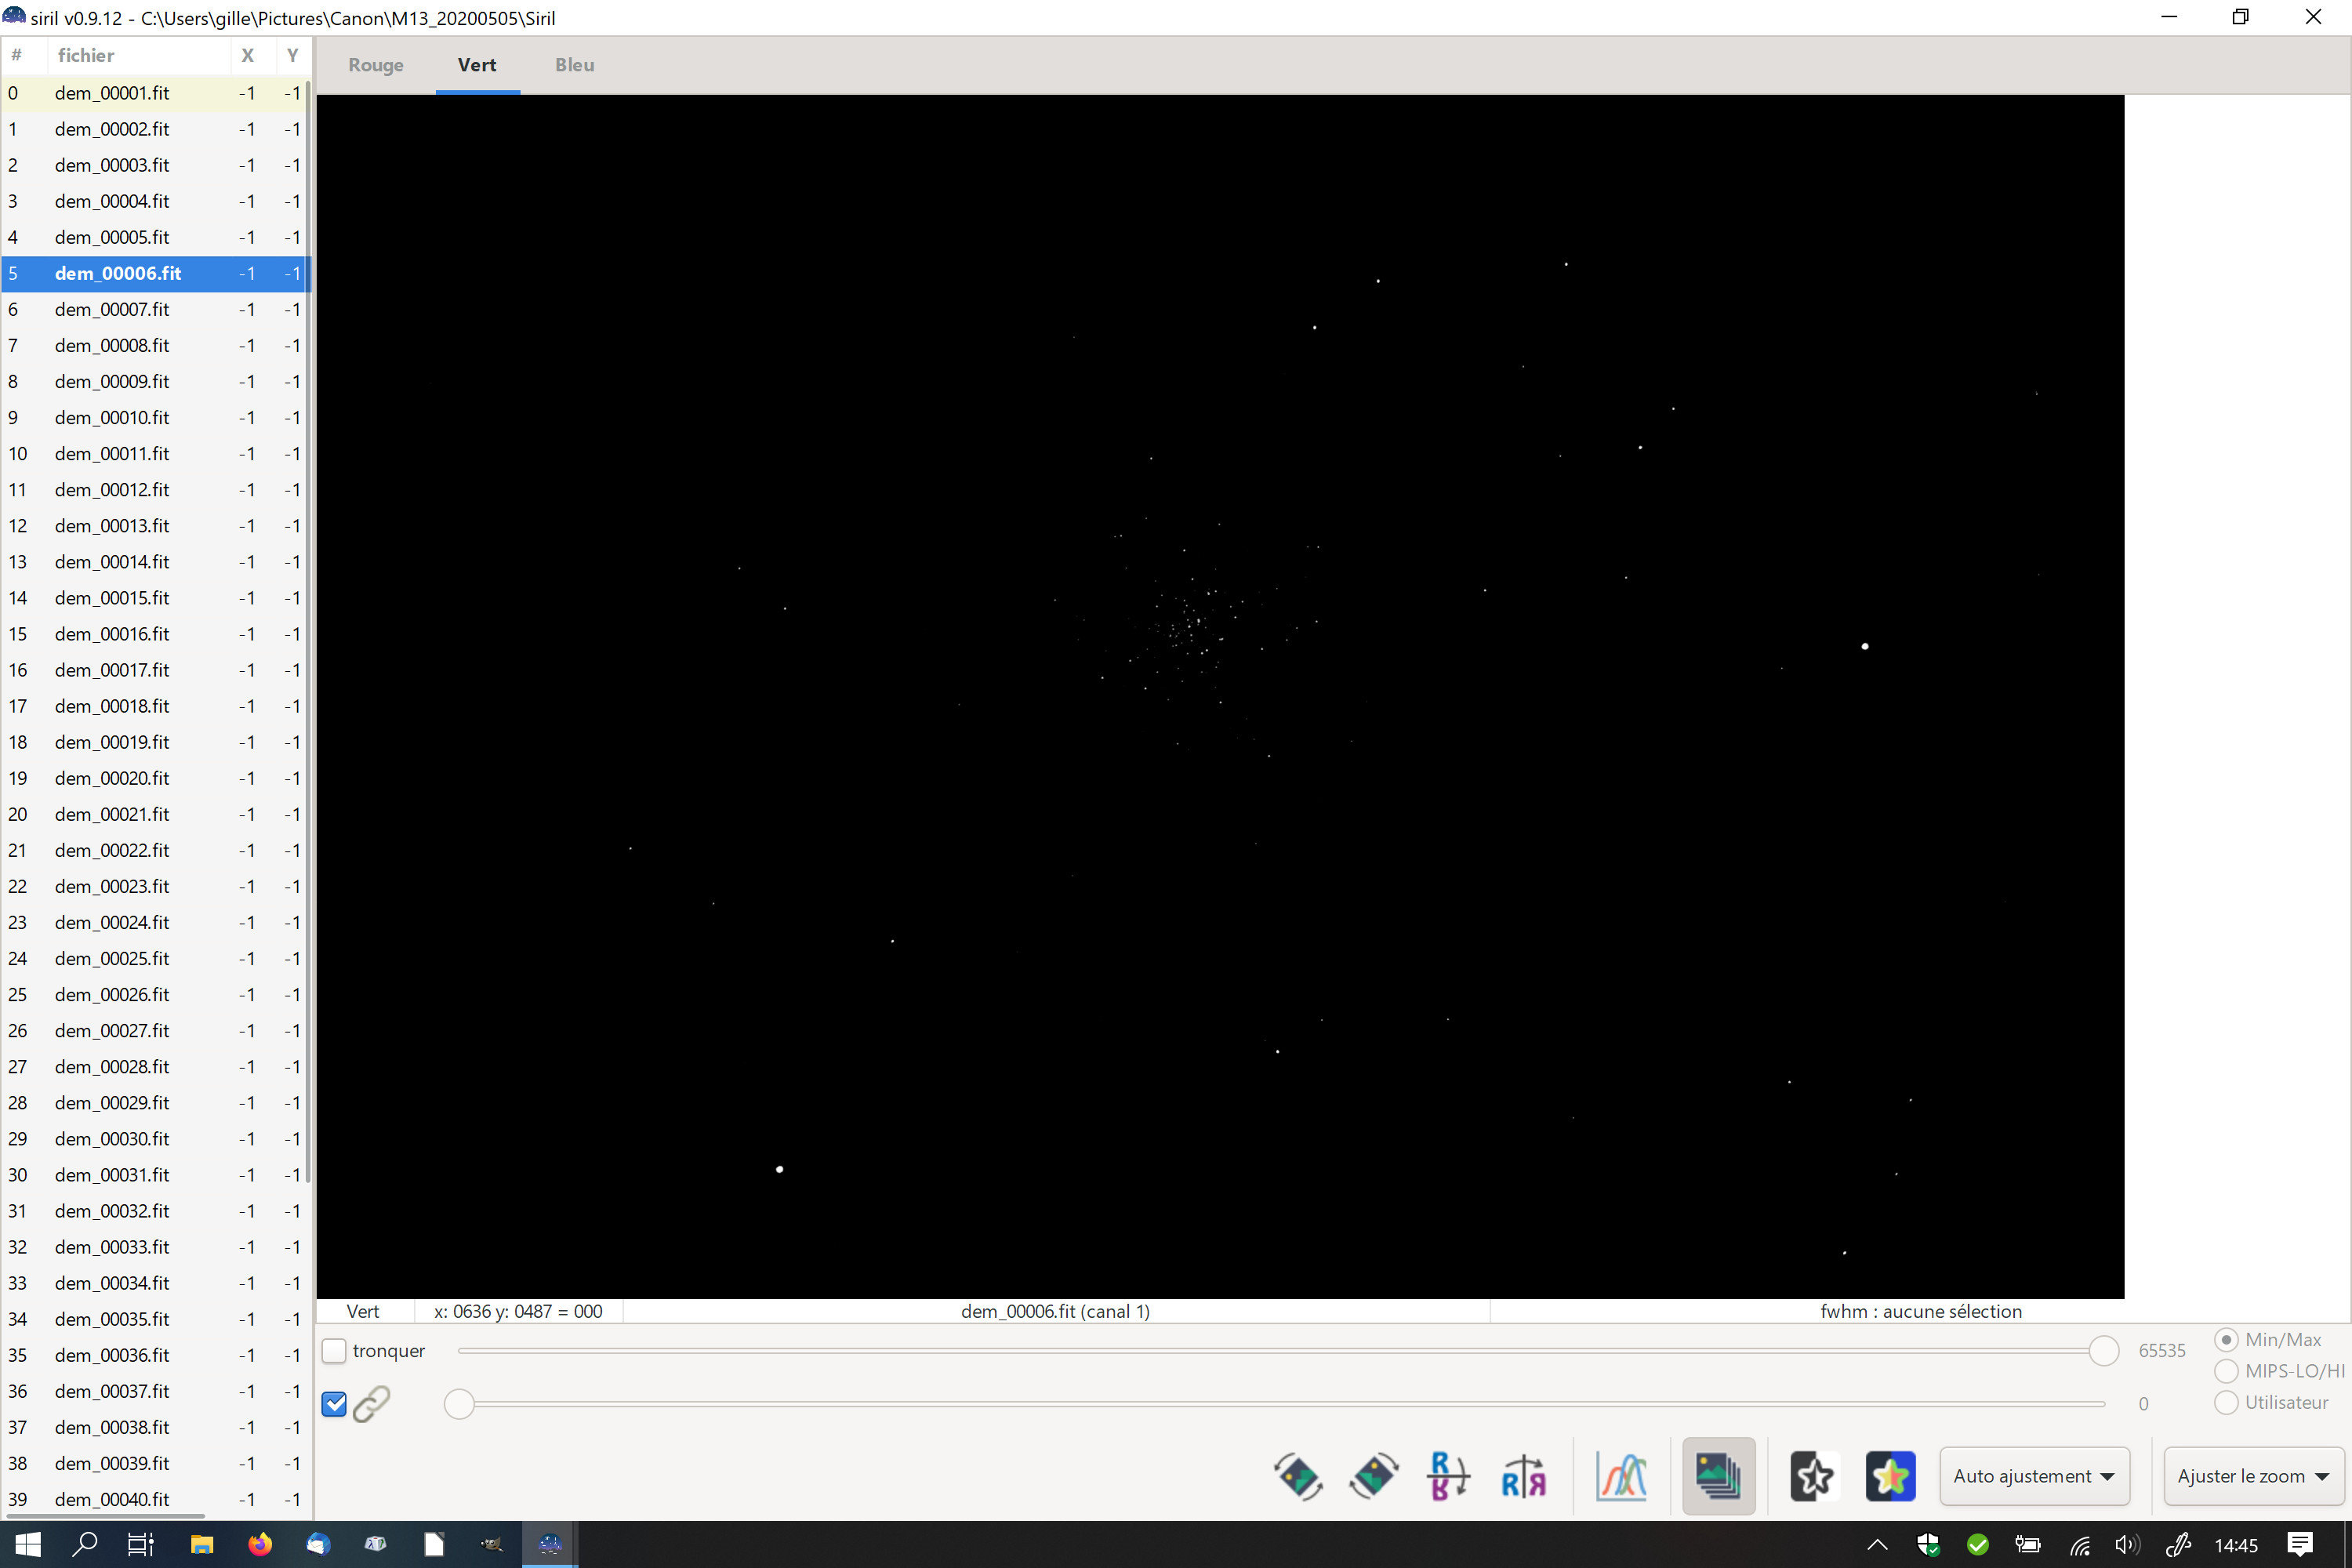2352x1568 pixels.
Task: Expand Ajuster le zoom dropdown
Action: pyautogui.click(x=2253, y=1476)
